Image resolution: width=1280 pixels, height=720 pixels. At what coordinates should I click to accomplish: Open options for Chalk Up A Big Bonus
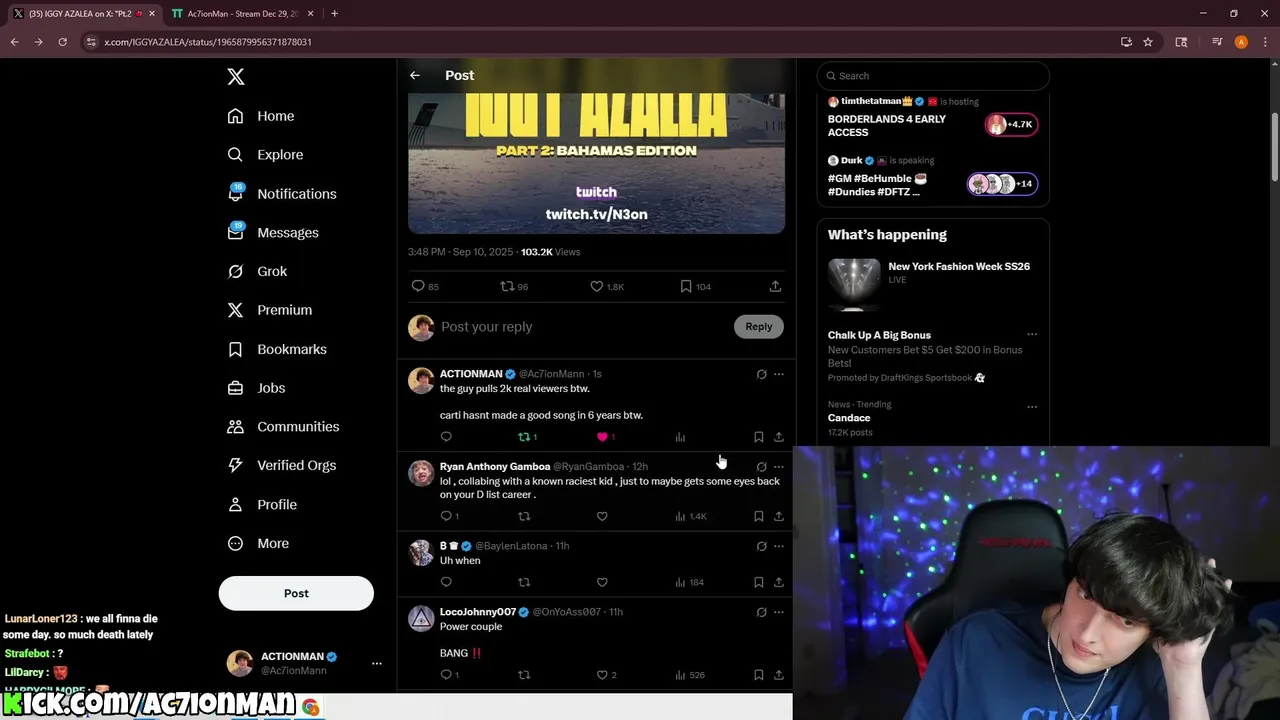pyautogui.click(x=1032, y=335)
